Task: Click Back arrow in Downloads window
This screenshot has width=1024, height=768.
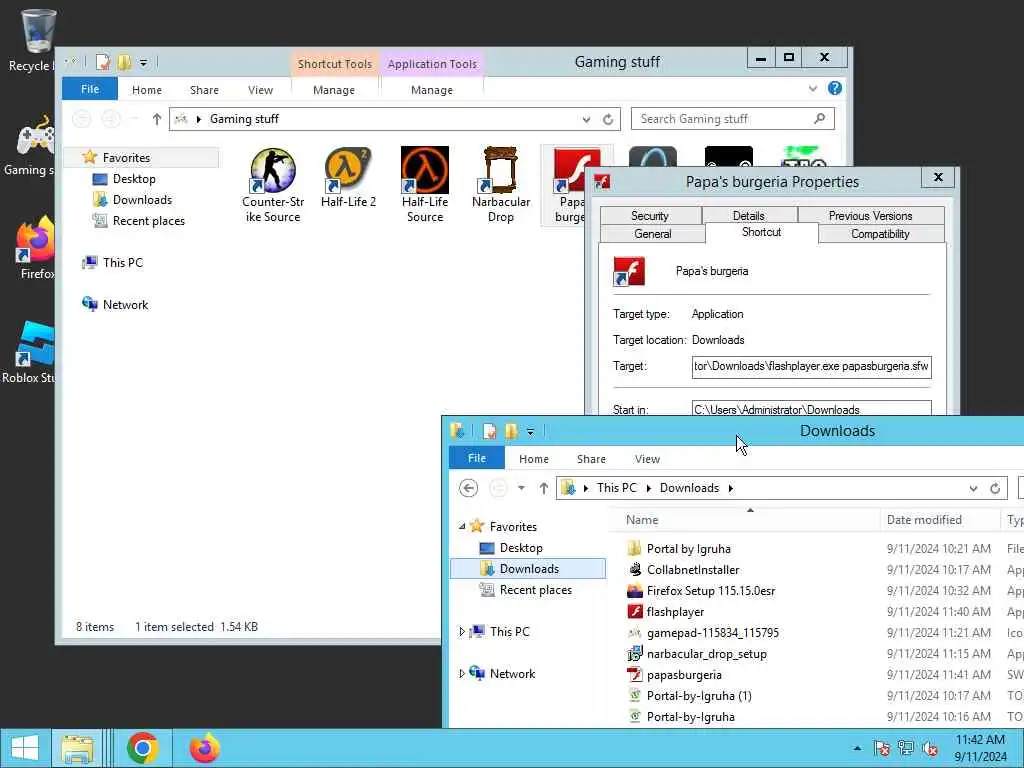Action: [x=468, y=488]
